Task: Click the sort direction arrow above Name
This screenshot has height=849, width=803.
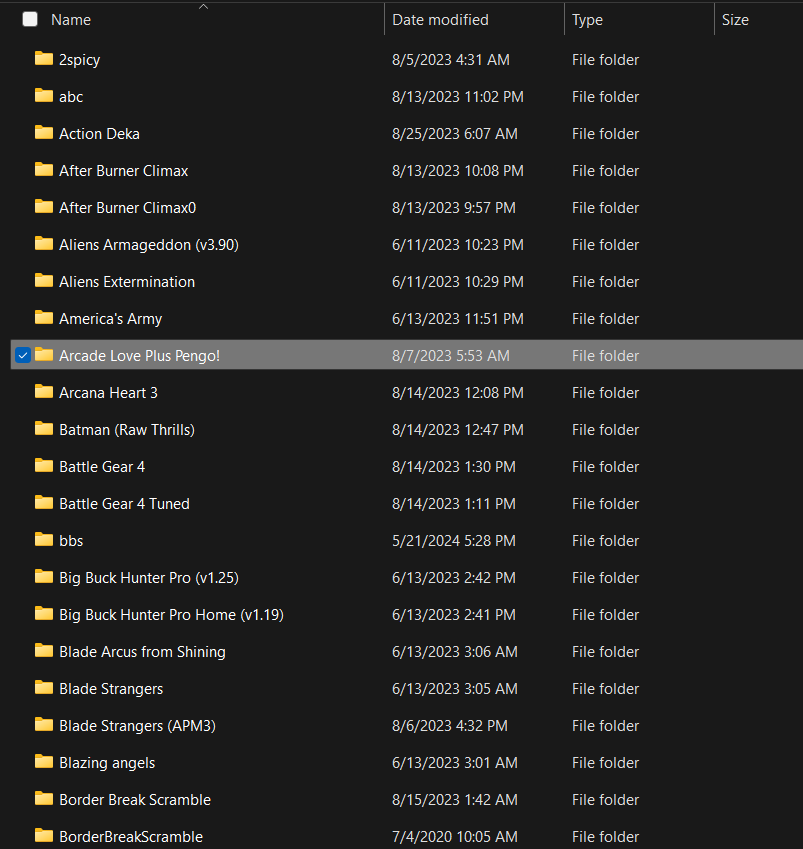Action: [204, 6]
